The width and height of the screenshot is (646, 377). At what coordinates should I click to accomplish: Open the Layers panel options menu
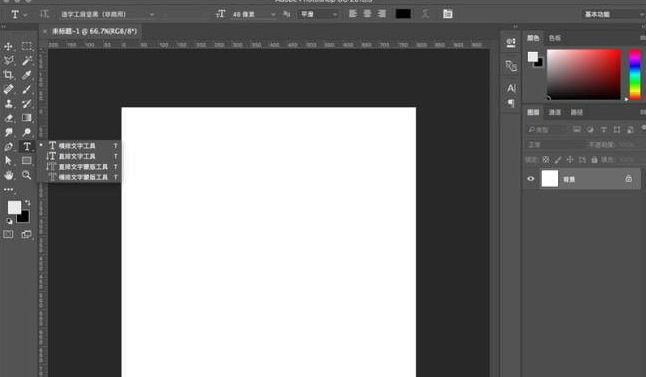(x=642, y=112)
